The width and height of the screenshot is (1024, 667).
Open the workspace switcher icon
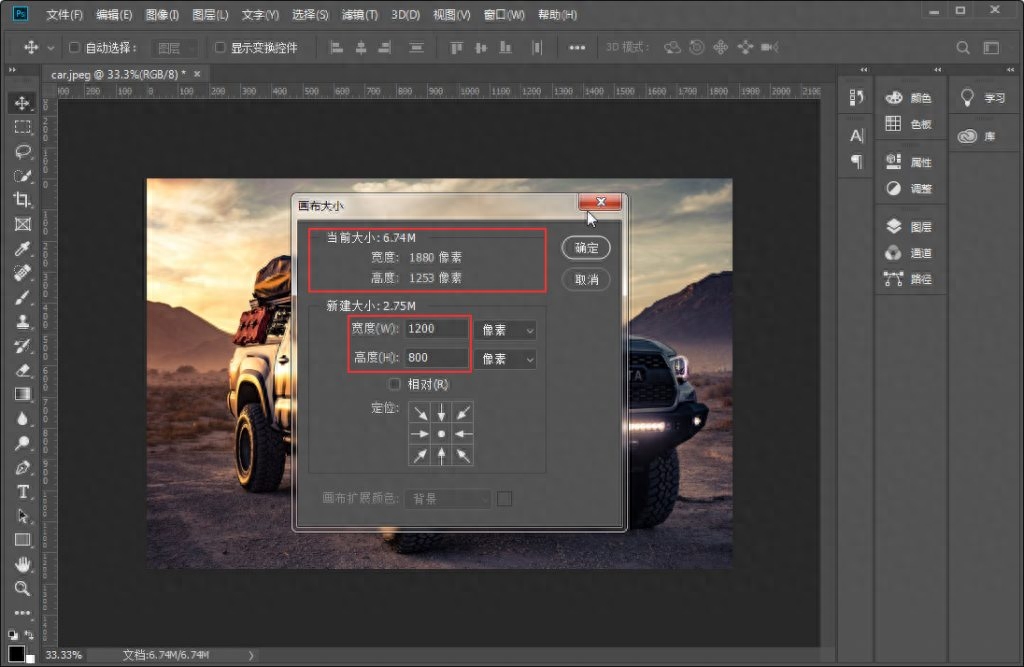(991, 47)
